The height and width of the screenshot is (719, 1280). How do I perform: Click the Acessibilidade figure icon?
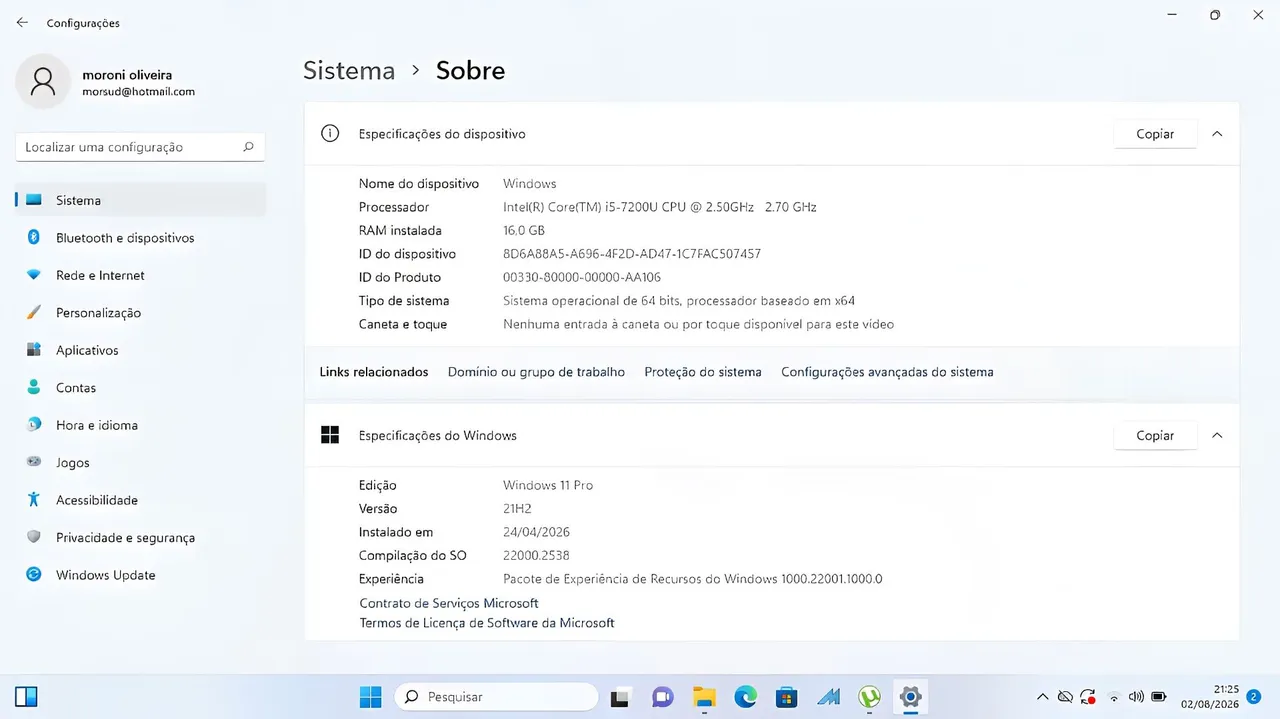click(34, 500)
